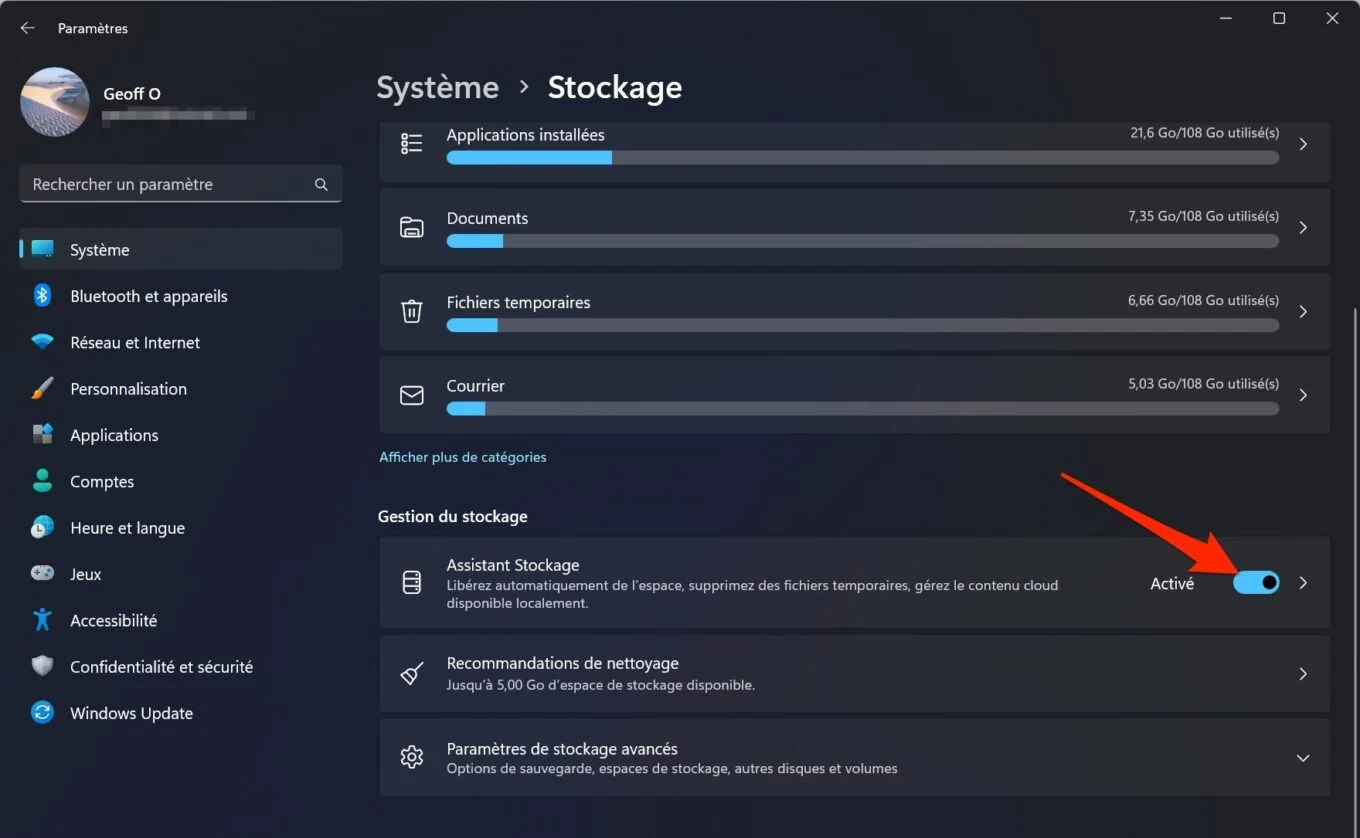This screenshot has width=1360, height=838.
Task: Click the 5,03 Go/108 Go utilisé(s) text
Action: point(1203,383)
